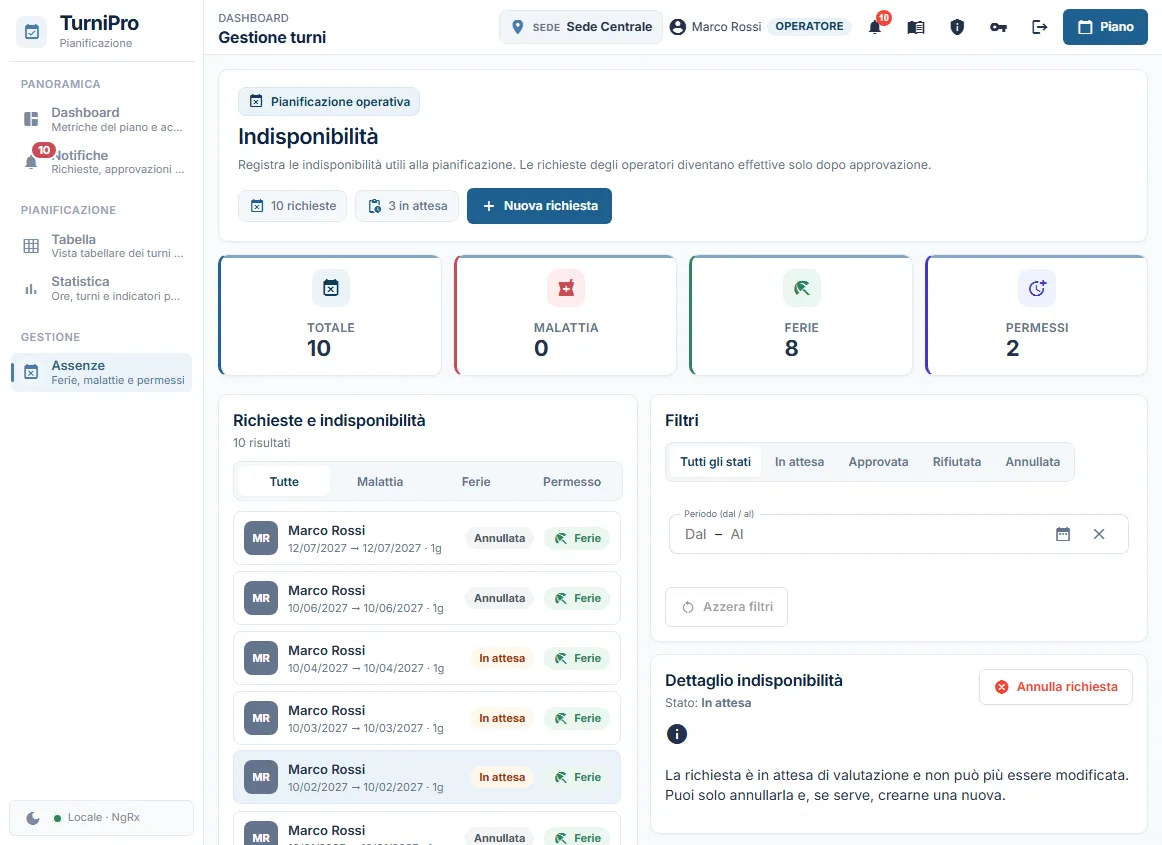Screen dimensions: 1162x845
Task: Click the TurniPro logo icon
Action: tap(32, 32)
